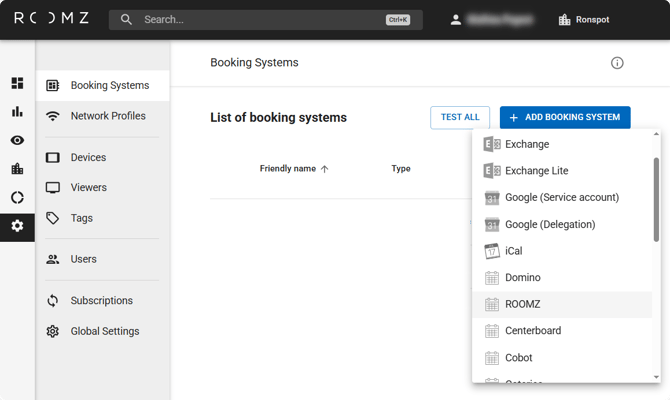Screen dimensions: 670x400
Task: Click the Ronspot organization building icon
Action: pyautogui.click(x=564, y=20)
